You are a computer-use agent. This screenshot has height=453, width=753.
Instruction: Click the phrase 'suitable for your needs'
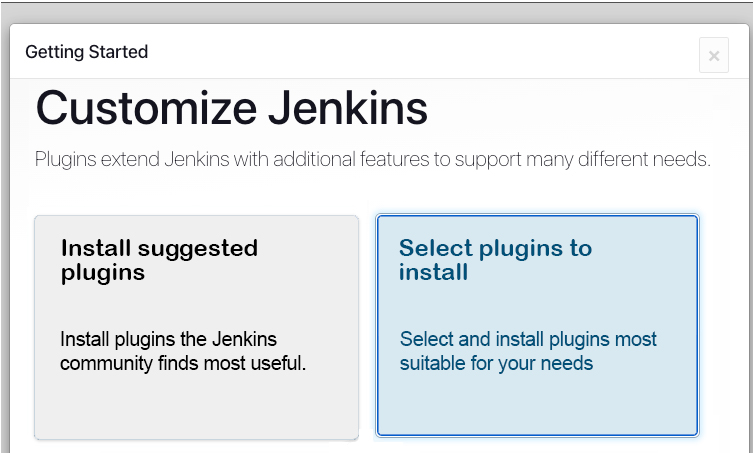(x=496, y=363)
